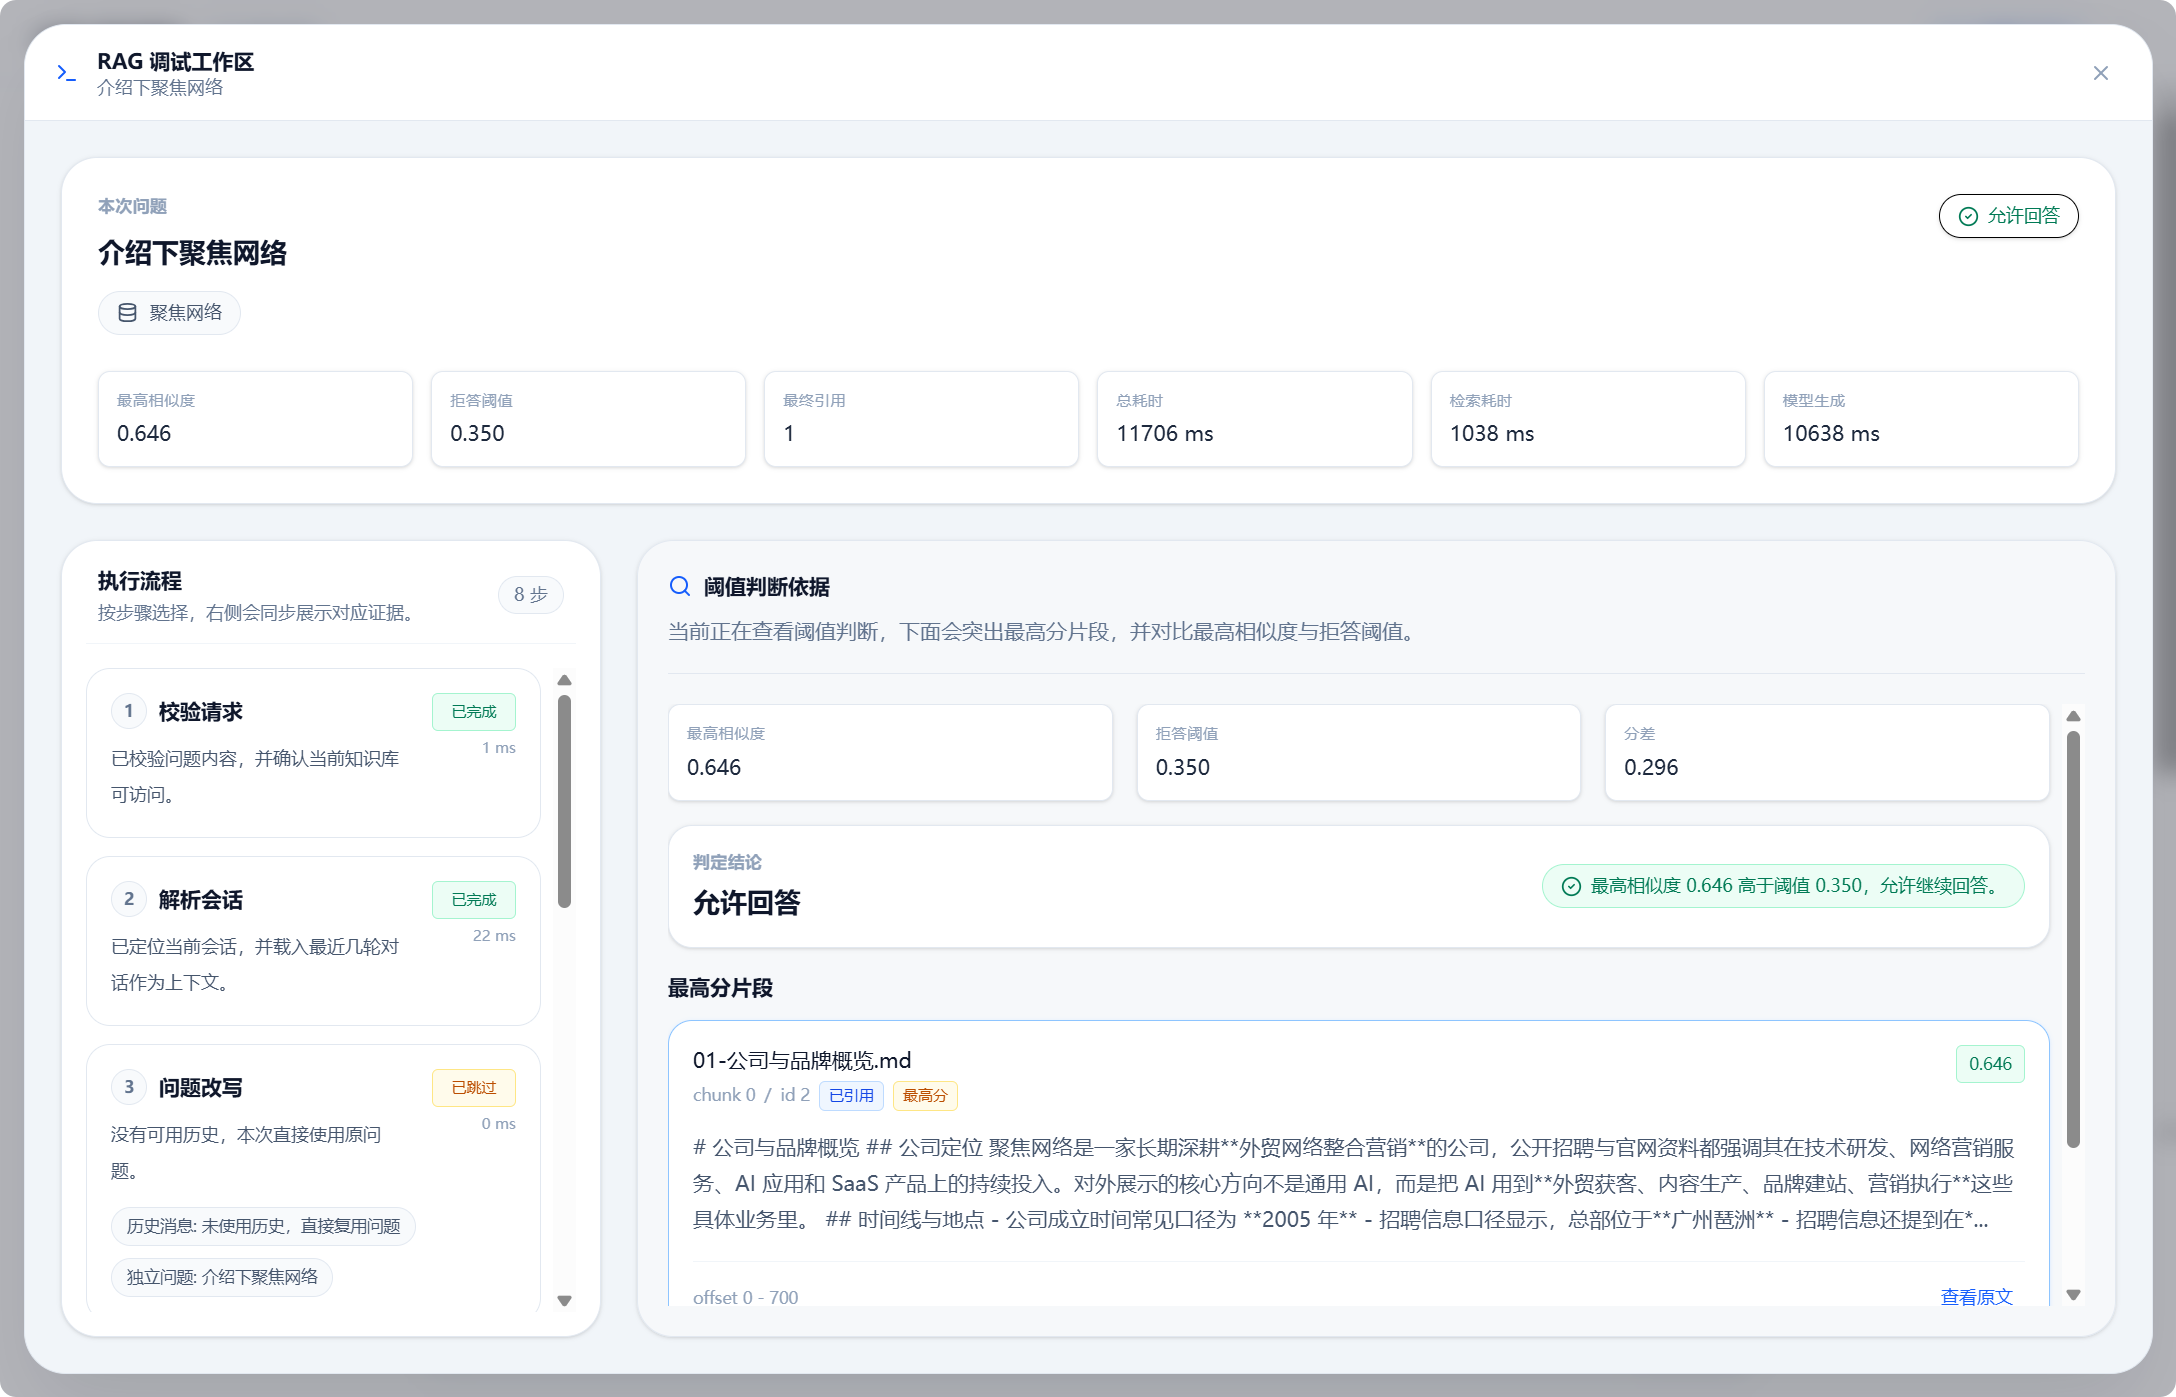Click the offset 0 - 700 label
This screenshot has width=2176, height=1397.
pyautogui.click(x=746, y=1297)
